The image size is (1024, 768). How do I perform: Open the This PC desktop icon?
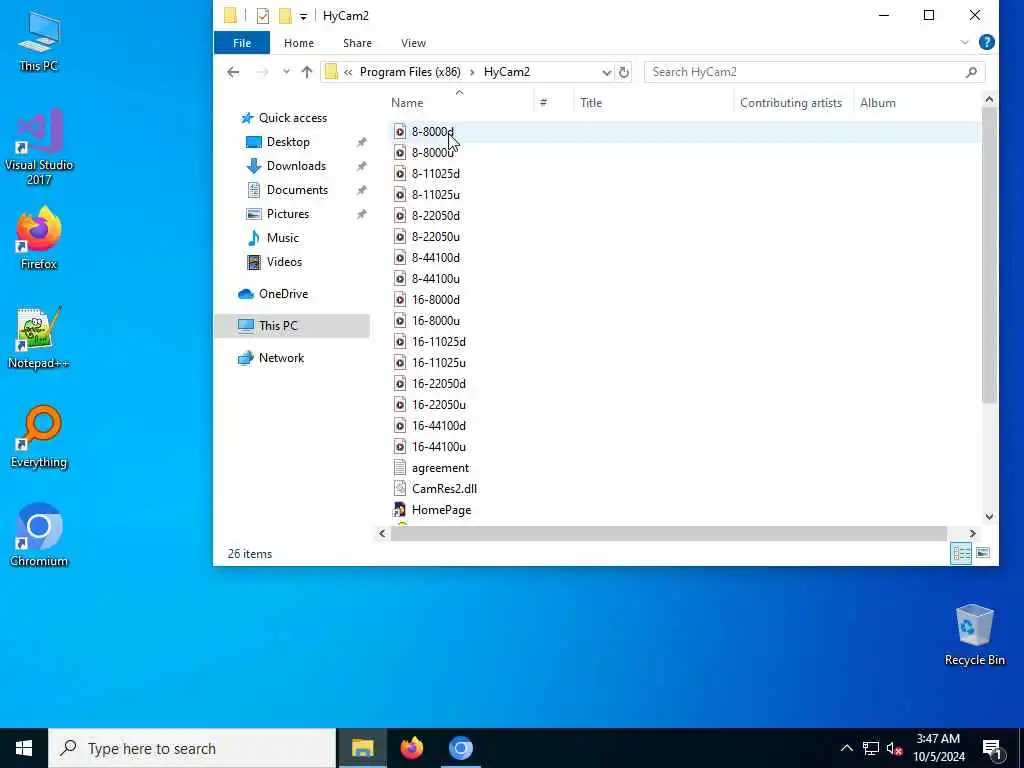[x=39, y=41]
